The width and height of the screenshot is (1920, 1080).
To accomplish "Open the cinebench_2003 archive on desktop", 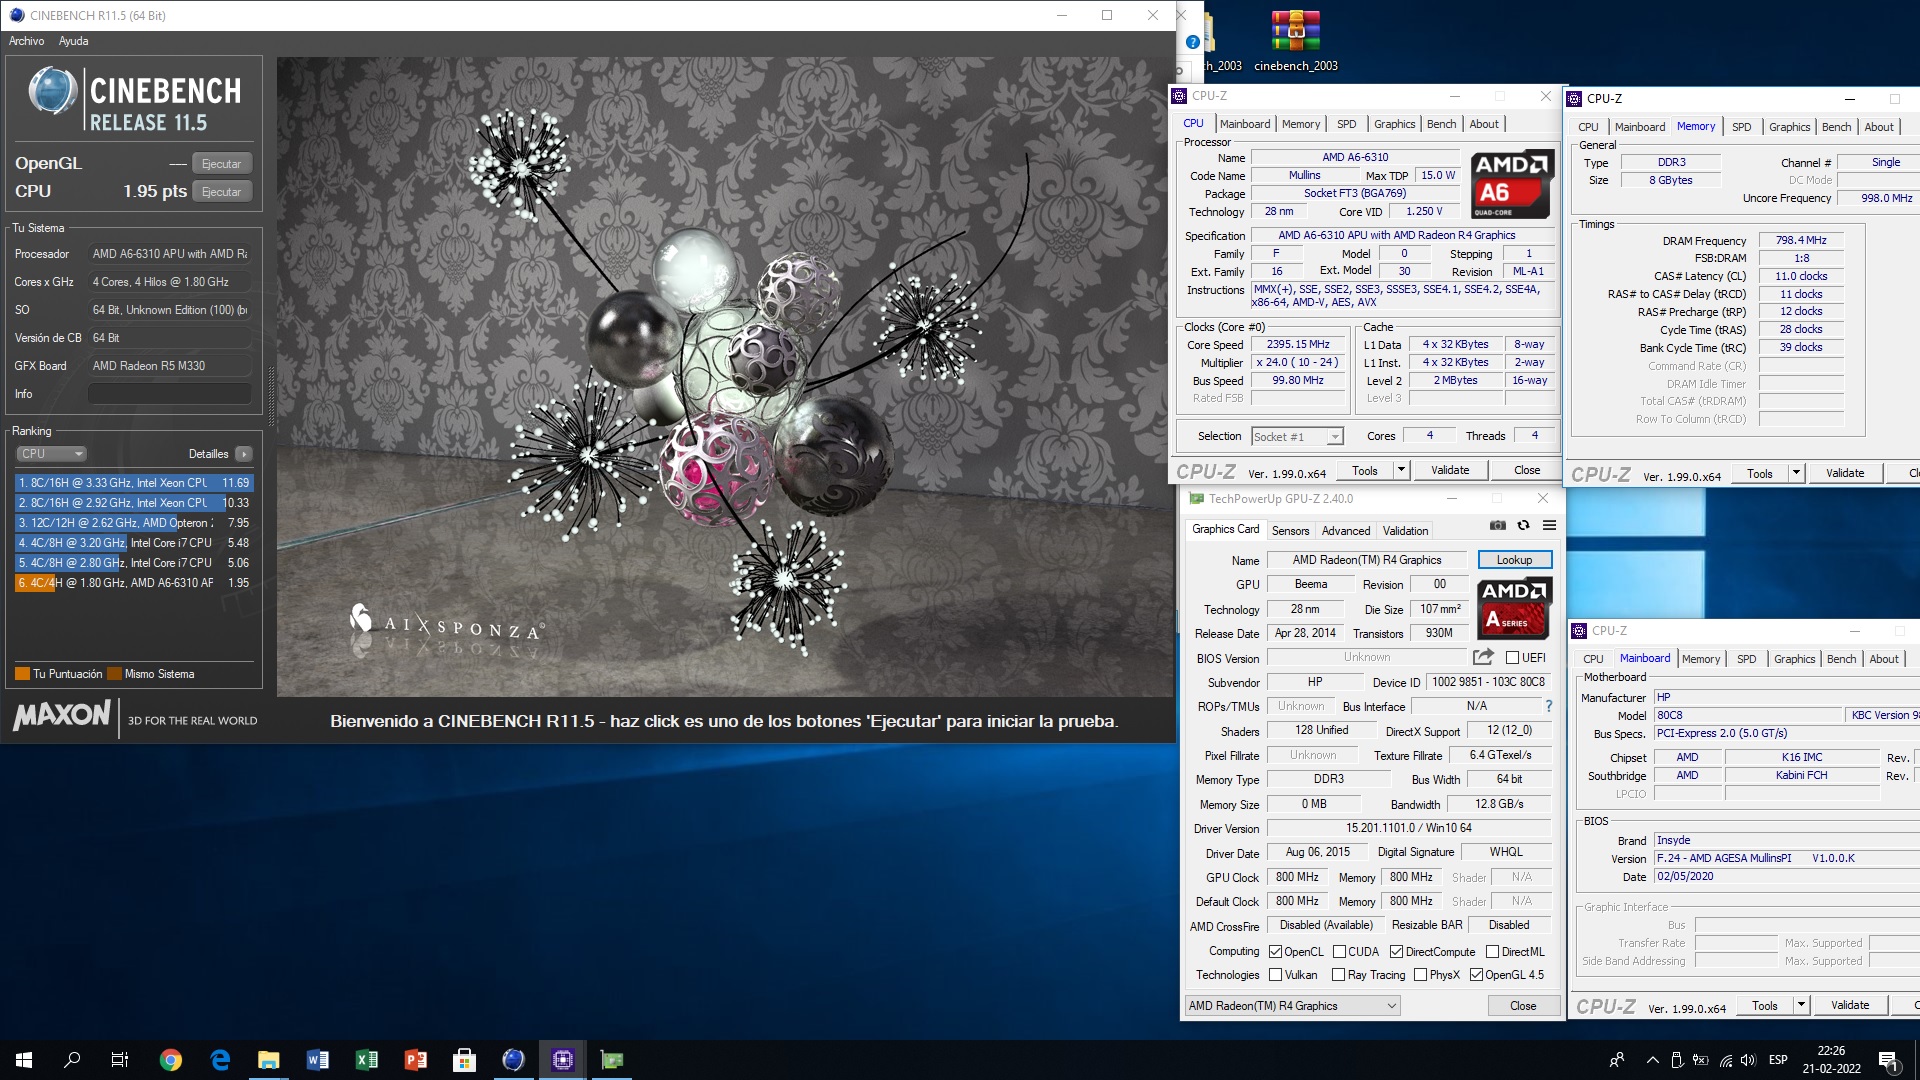I will (x=1295, y=42).
